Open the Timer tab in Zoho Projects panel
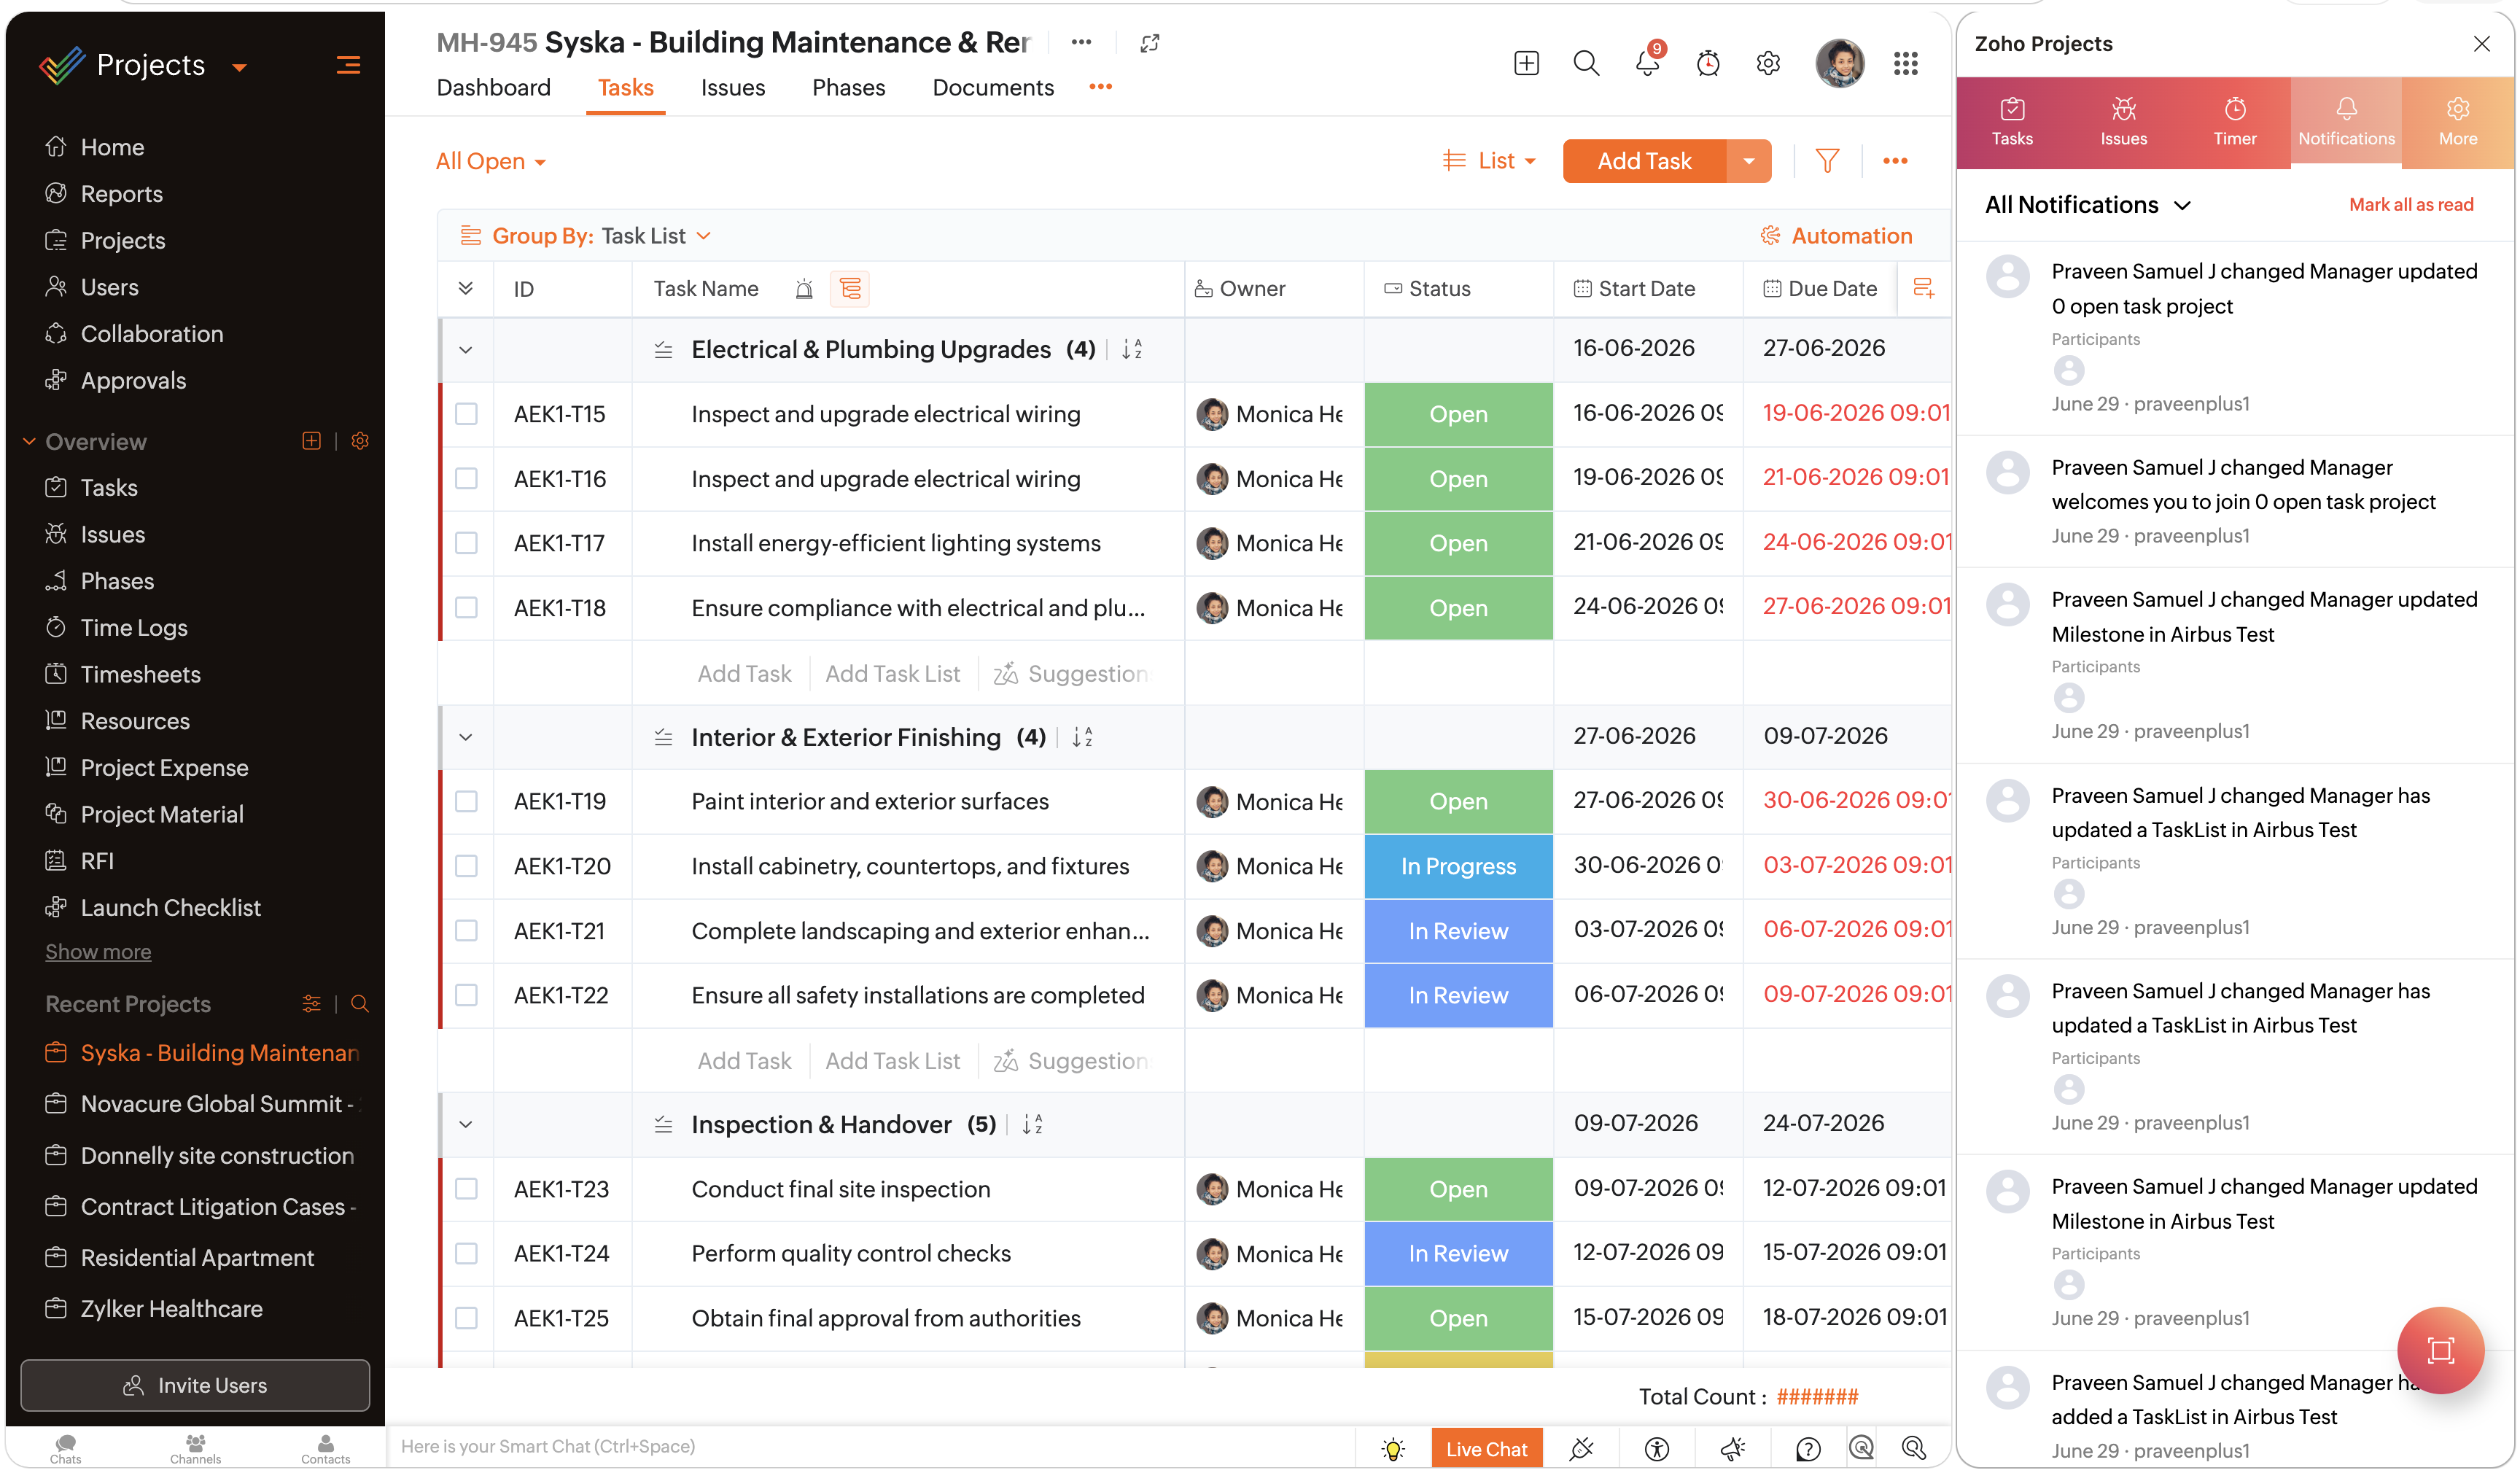 coord(2235,123)
